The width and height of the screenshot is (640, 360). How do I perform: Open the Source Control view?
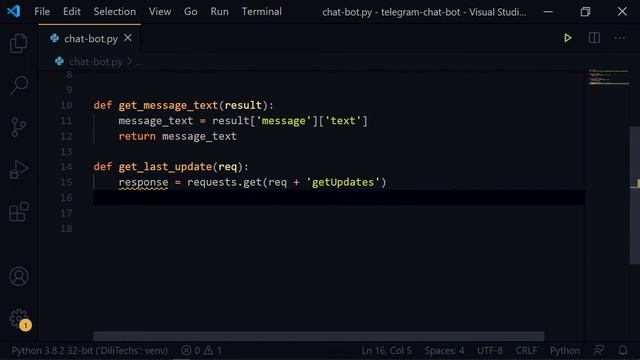click(x=19, y=127)
